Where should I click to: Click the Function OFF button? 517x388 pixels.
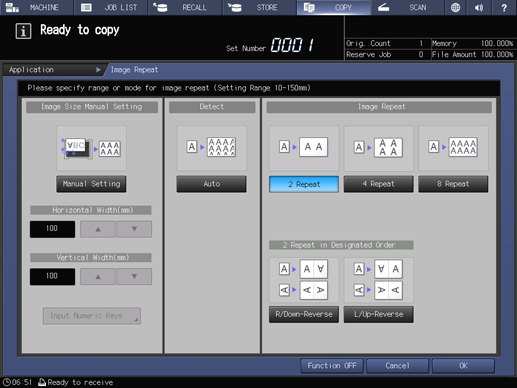[x=332, y=366]
